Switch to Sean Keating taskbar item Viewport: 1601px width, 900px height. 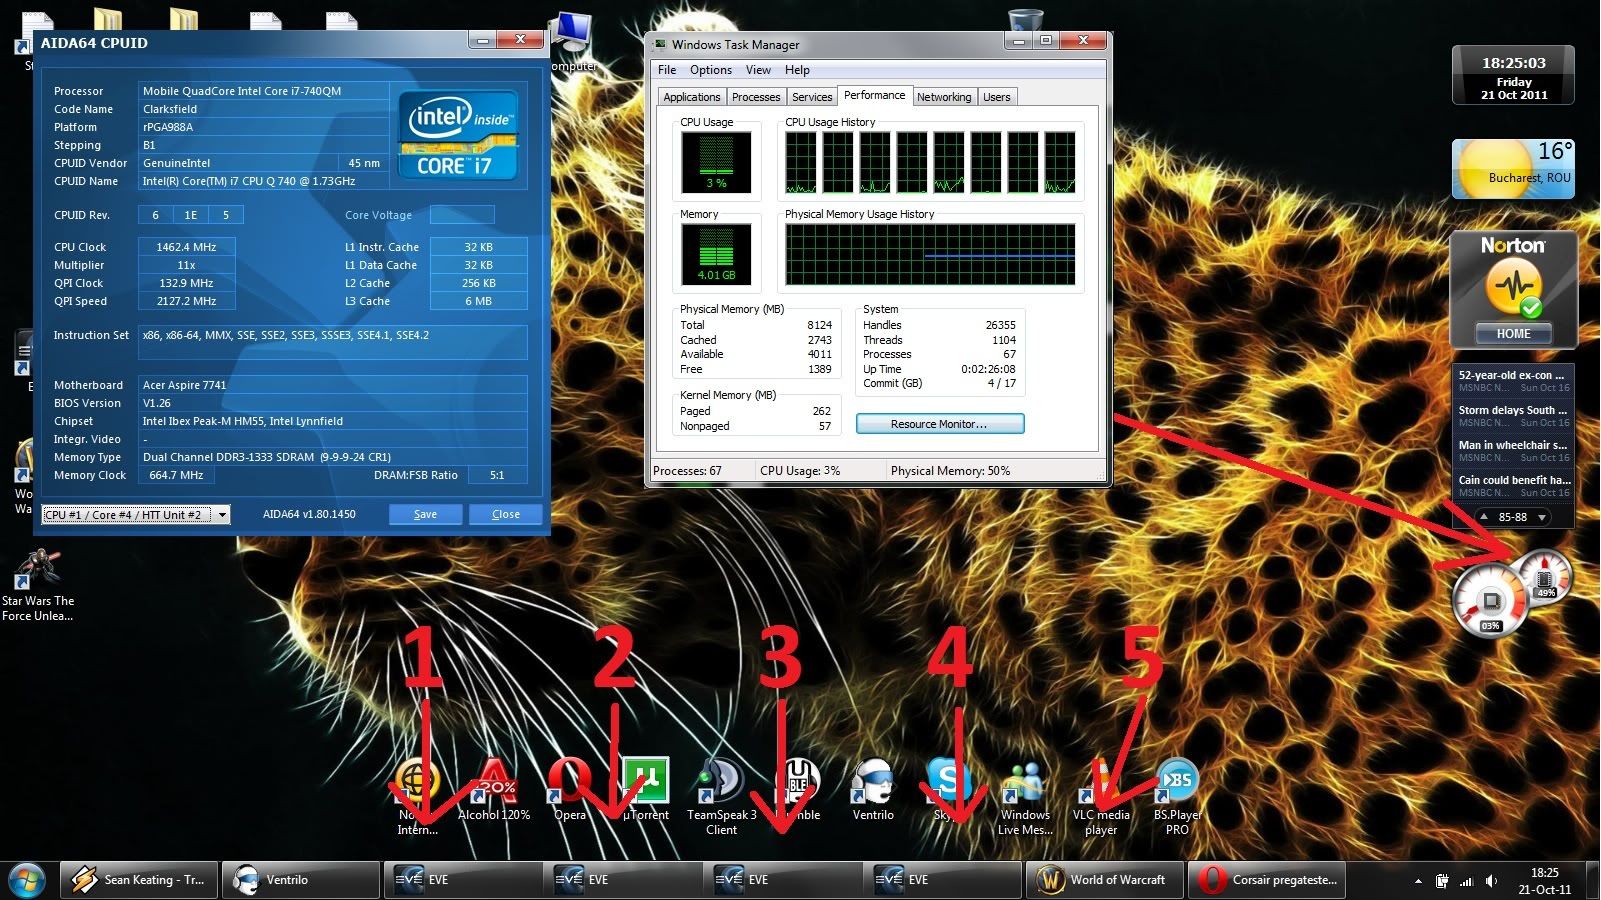pos(138,880)
